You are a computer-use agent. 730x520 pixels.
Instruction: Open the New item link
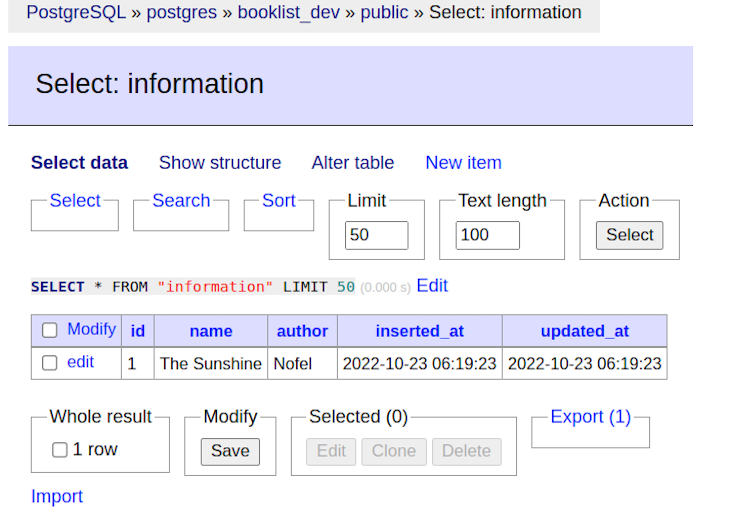[x=463, y=163]
